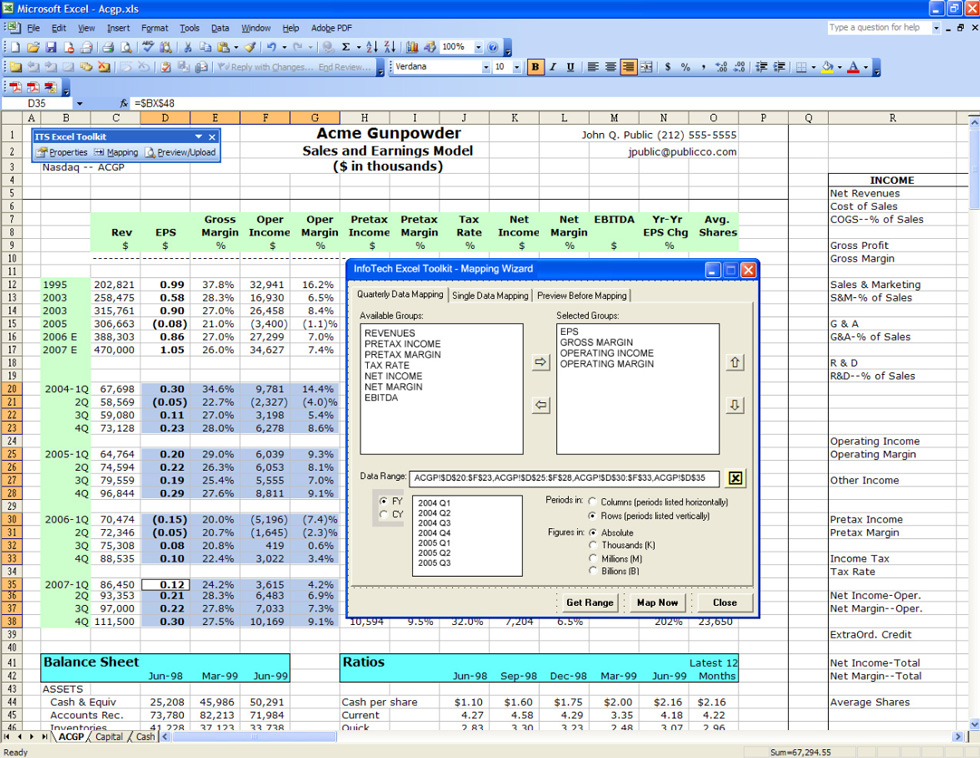Sort ascending with the A-Z icon
This screenshot has width=980, height=758.
pos(371,47)
